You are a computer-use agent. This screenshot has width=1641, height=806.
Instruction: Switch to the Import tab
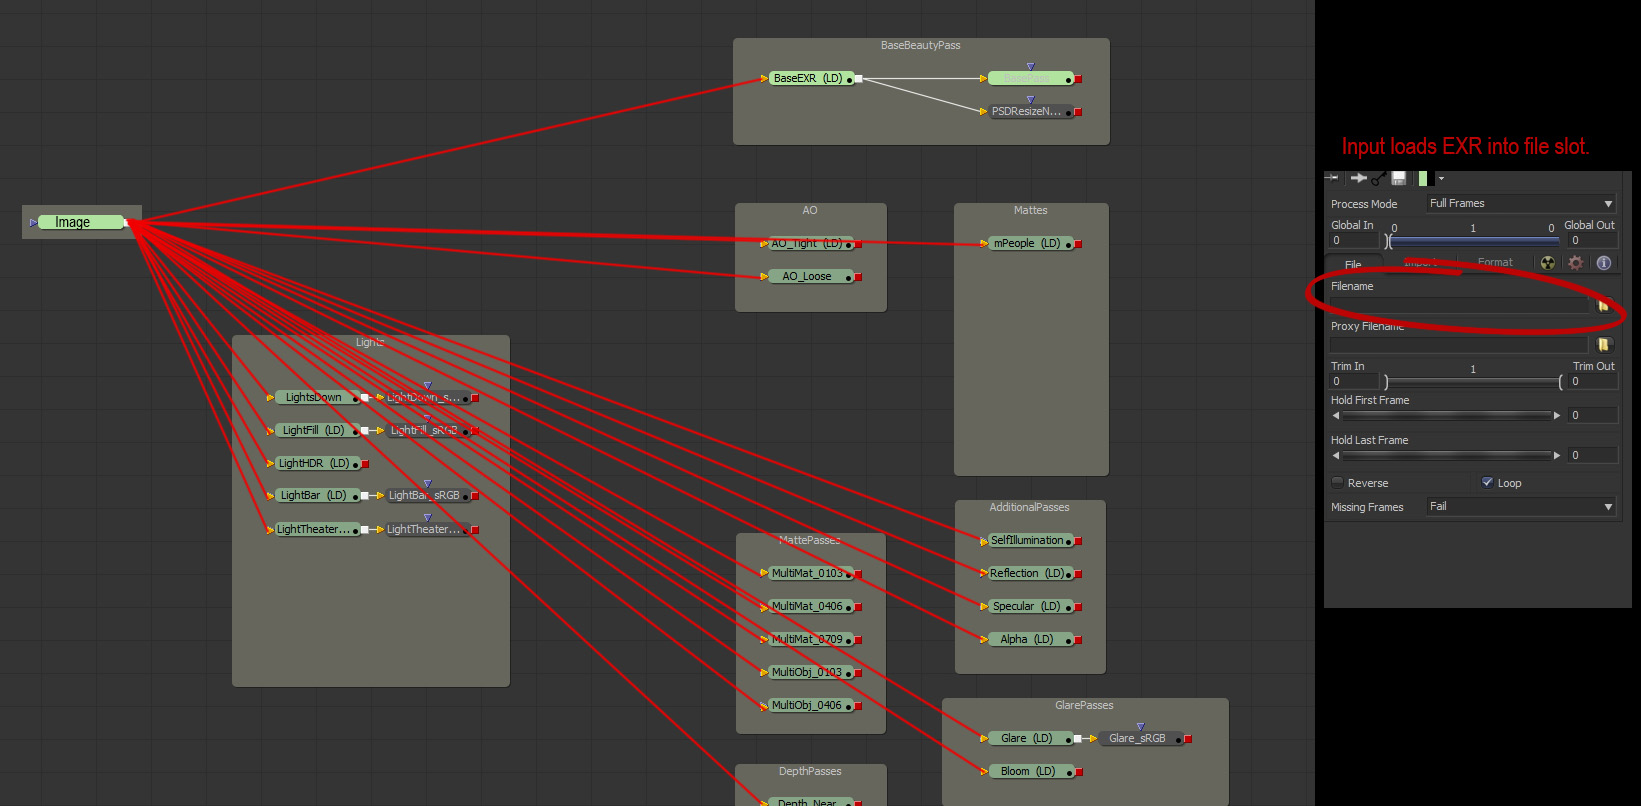pos(1422,263)
